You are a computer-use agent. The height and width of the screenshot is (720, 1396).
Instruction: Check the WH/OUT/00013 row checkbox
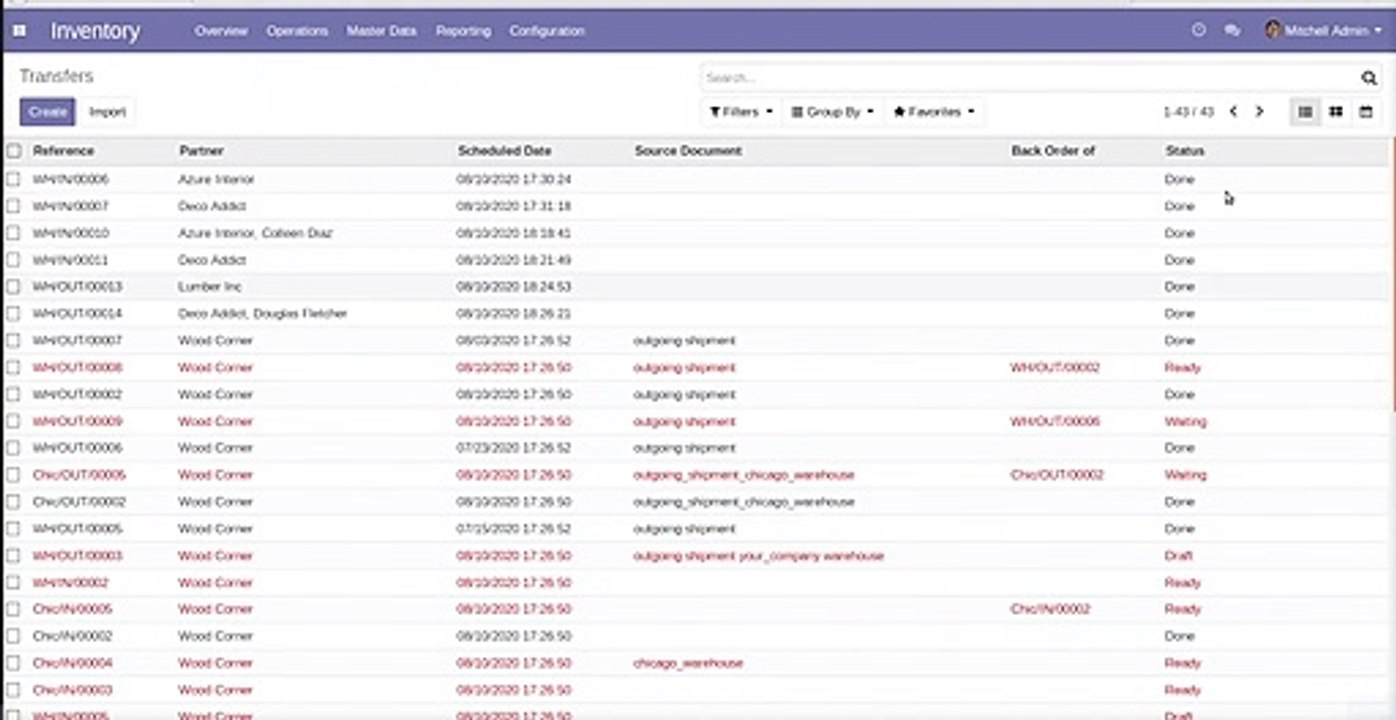click(13, 287)
